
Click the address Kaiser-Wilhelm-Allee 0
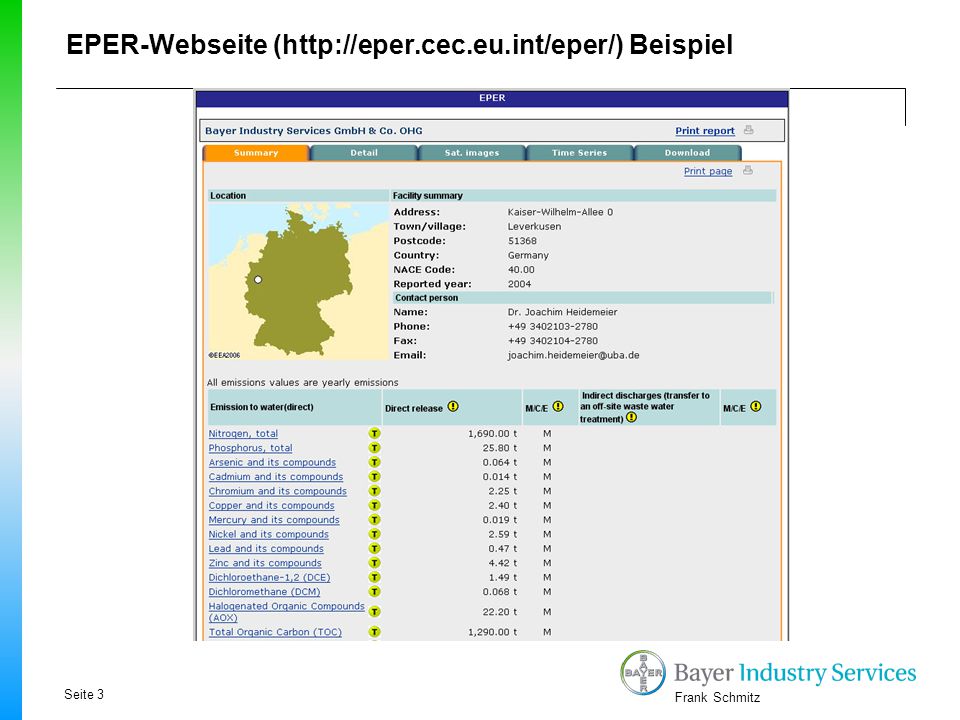(560, 212)
